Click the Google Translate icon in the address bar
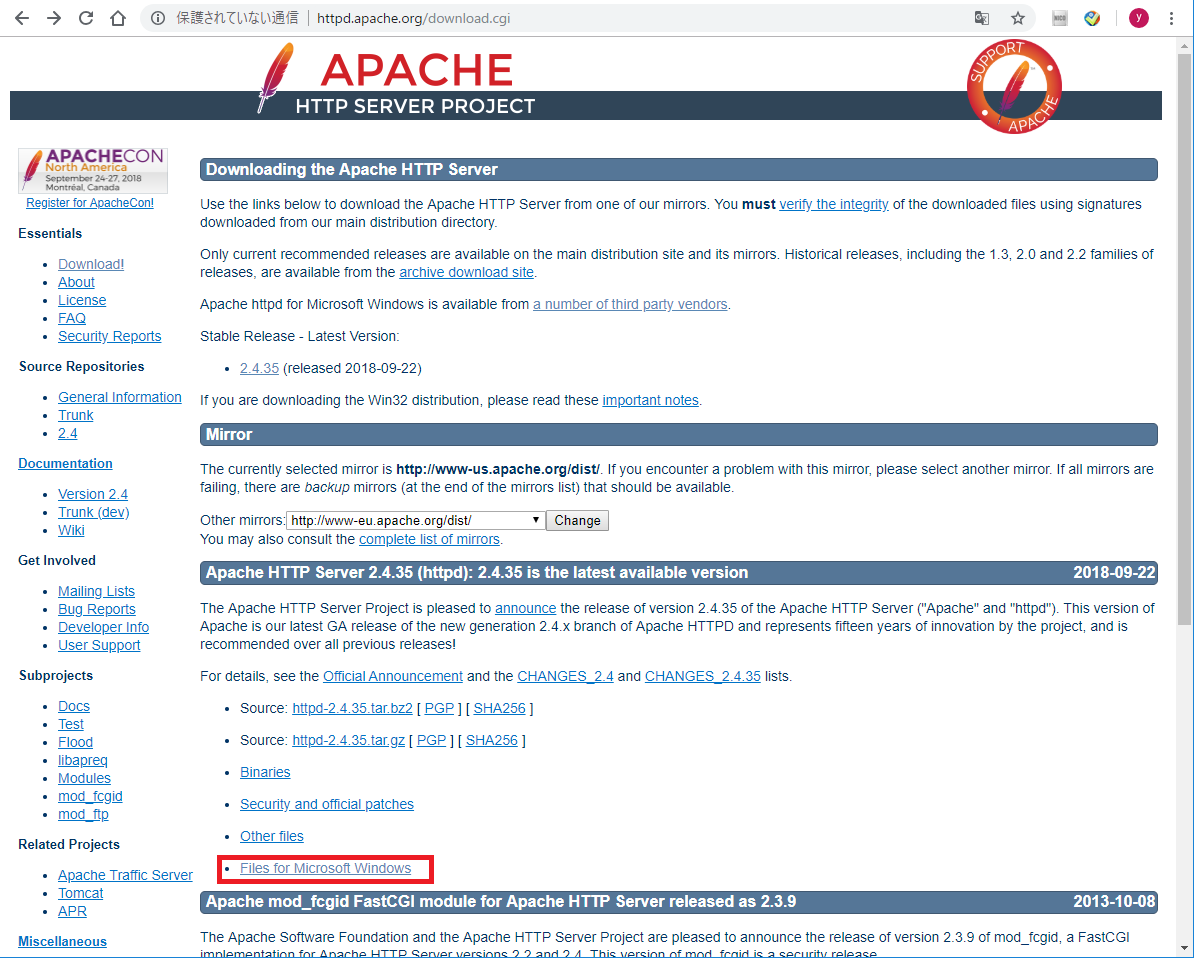The width and height of the screenshot is (1195, 958). (981, 17)
